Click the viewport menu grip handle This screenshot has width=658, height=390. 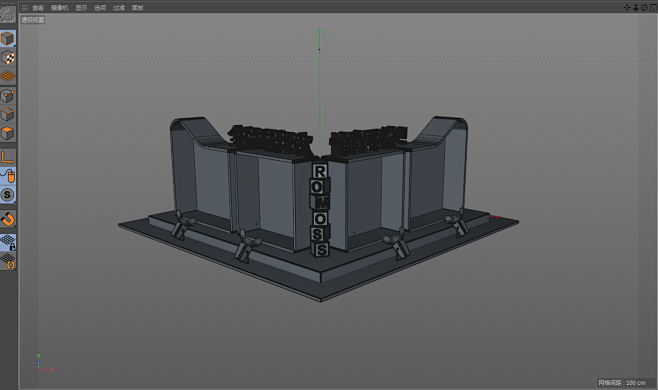tap(25, 8)
